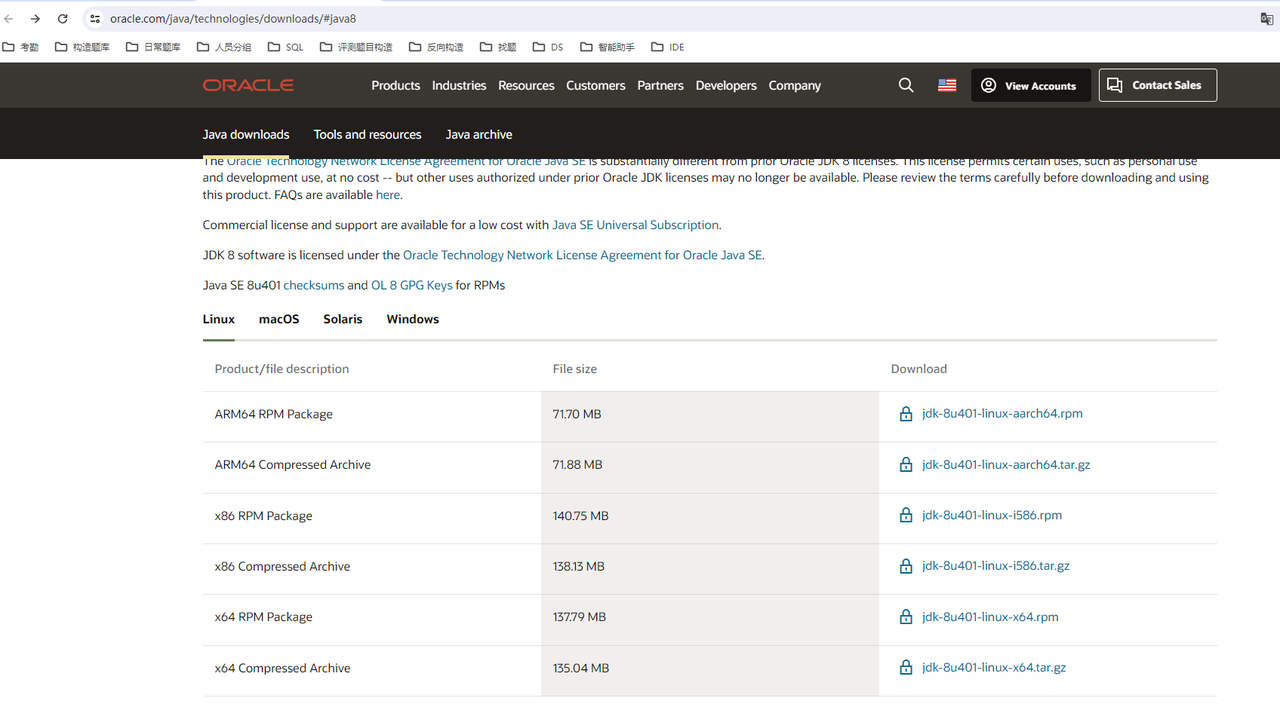Open the Resources menu

[526, 86]
